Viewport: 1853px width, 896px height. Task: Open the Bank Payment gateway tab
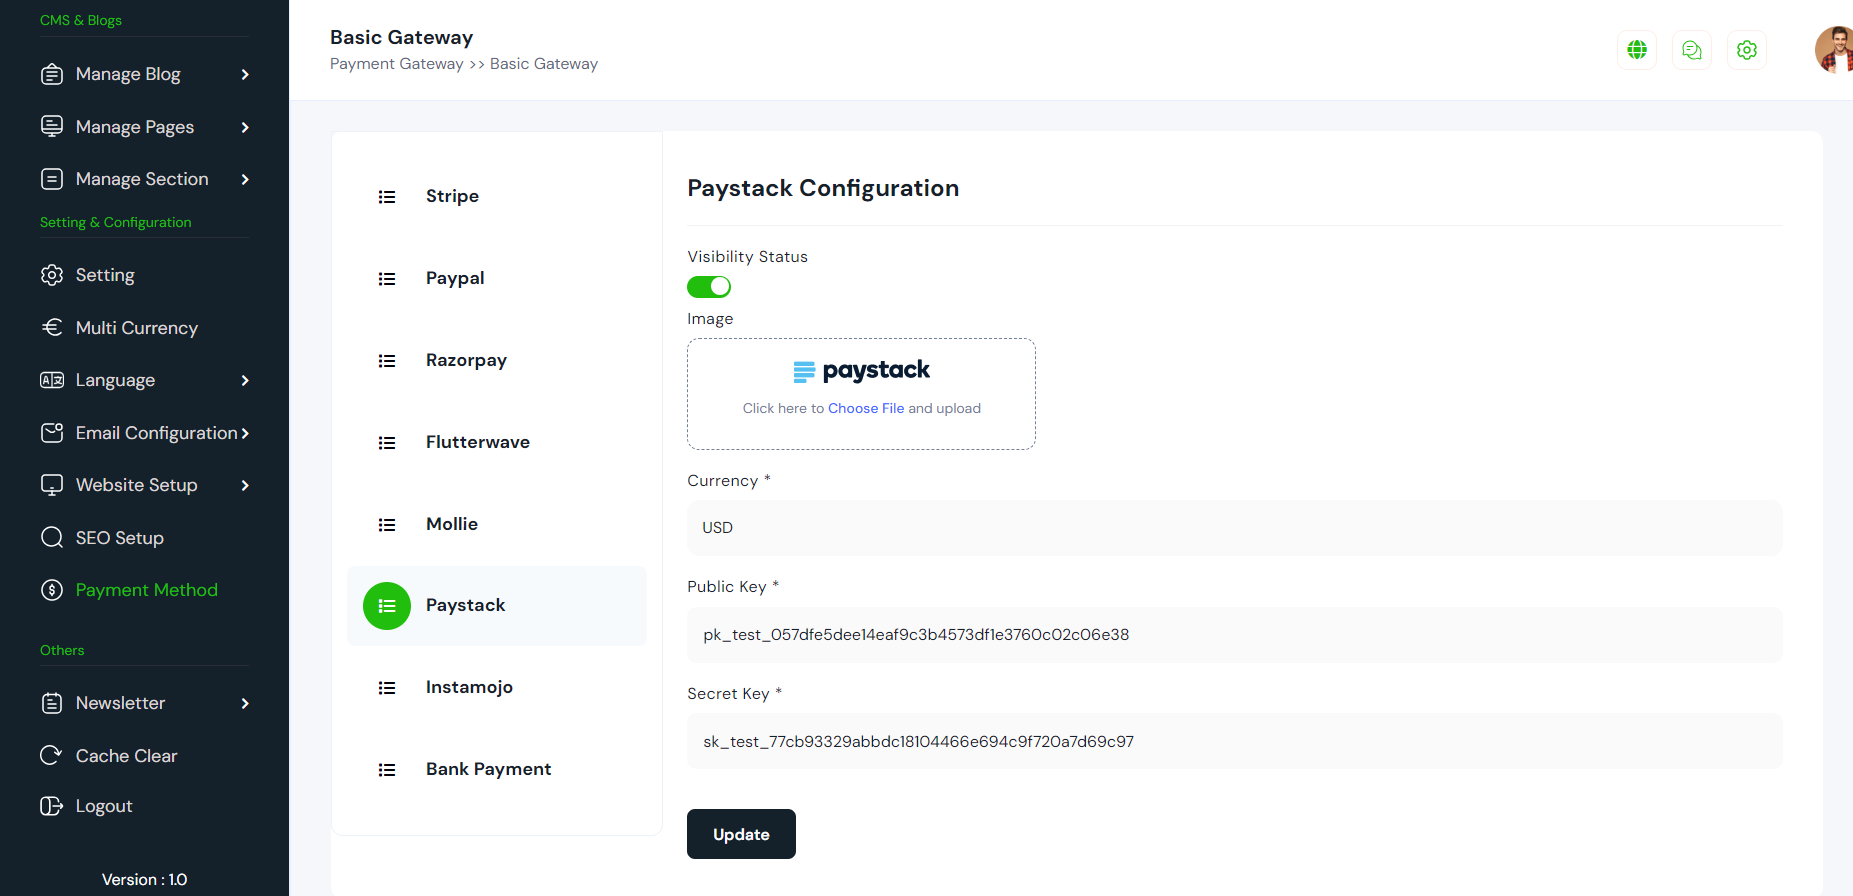pos(488,770)
